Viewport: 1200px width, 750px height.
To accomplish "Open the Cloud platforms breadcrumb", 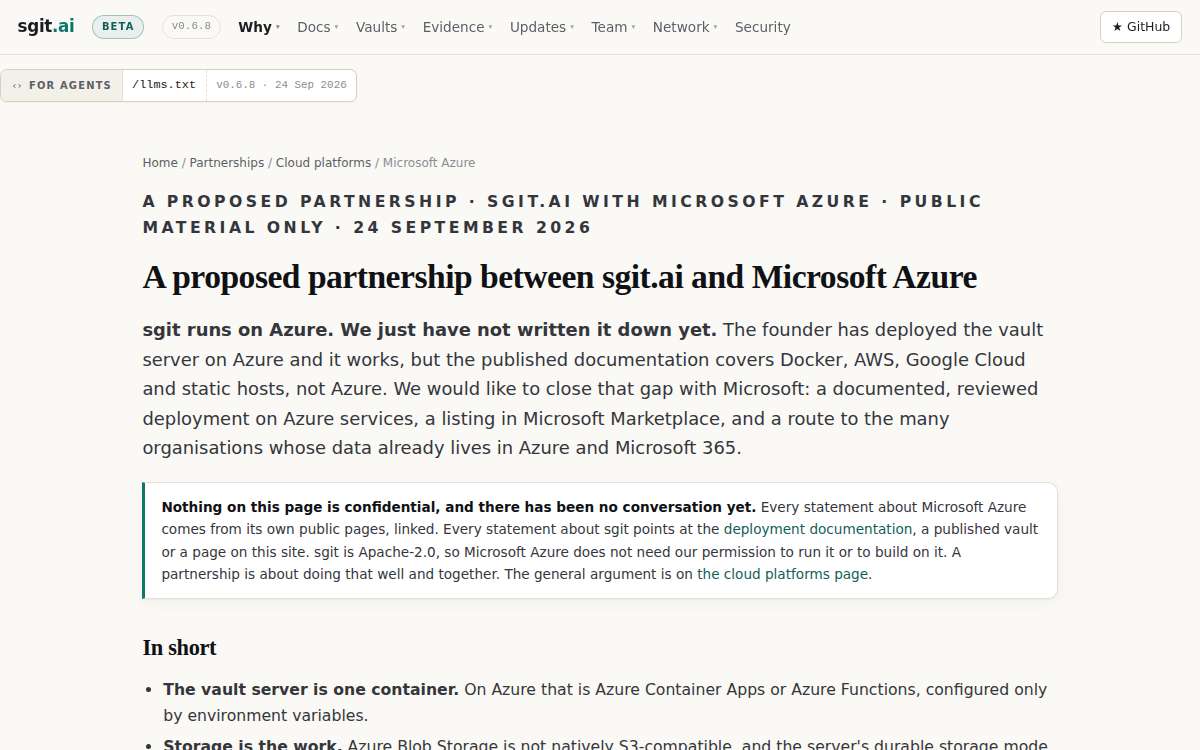I will click(x=323, y=163).
